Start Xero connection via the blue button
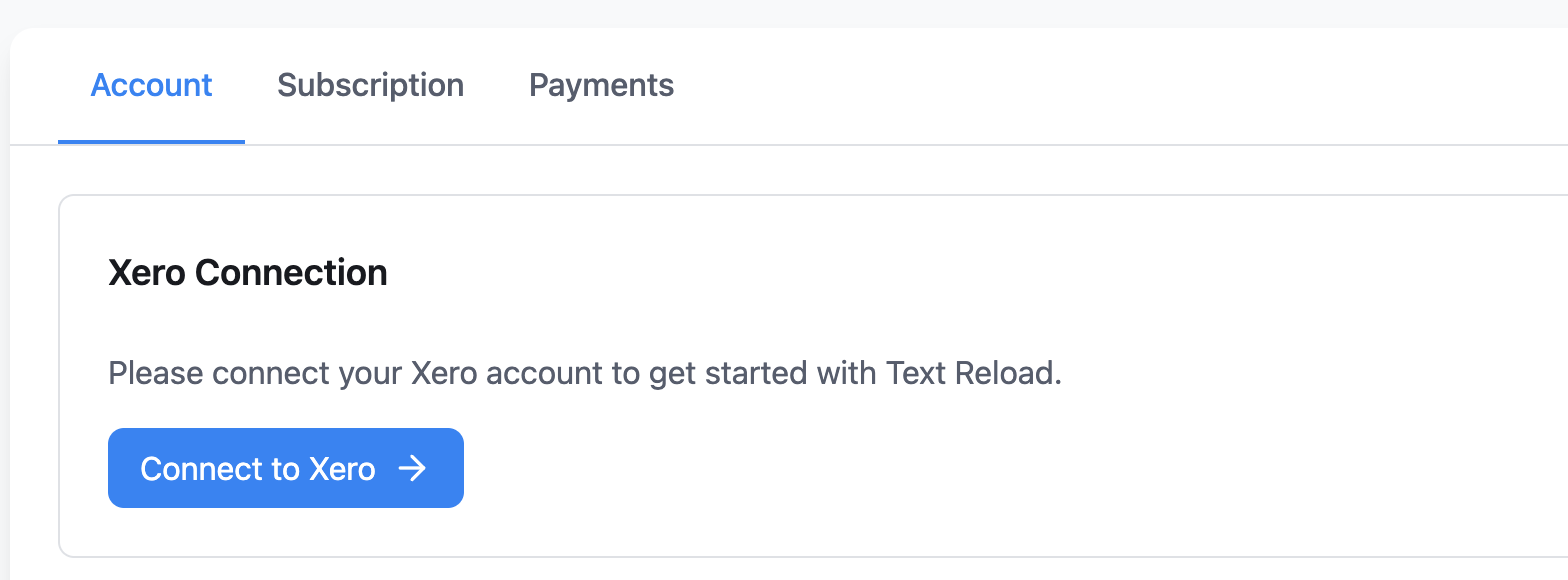 285,468
